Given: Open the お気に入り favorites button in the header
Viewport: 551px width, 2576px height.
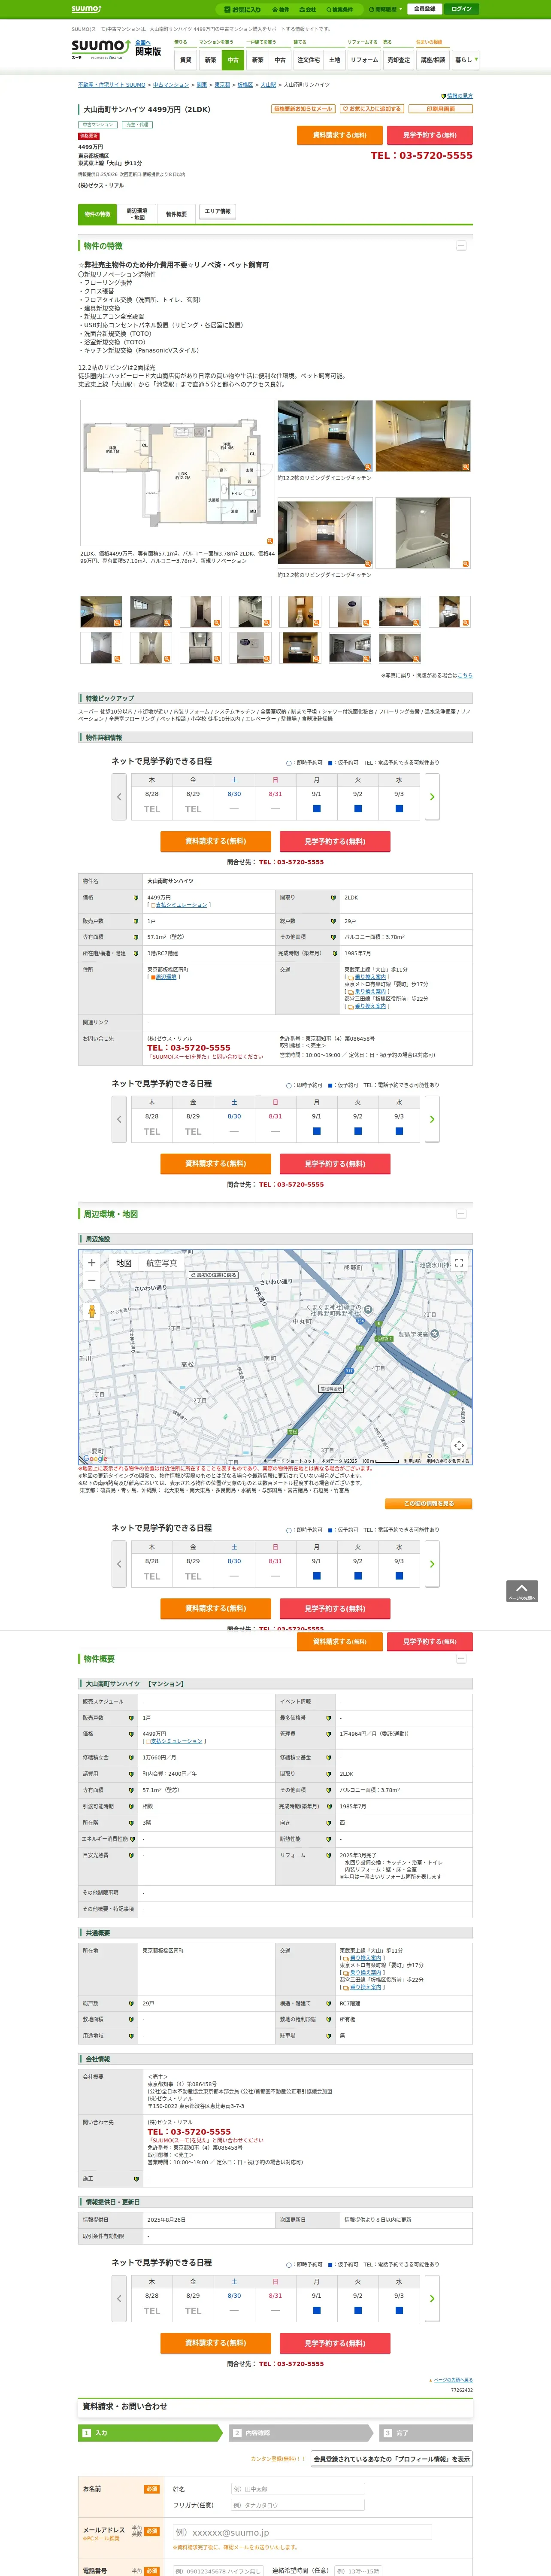Looking at the screenshot, I should point(242,9).
